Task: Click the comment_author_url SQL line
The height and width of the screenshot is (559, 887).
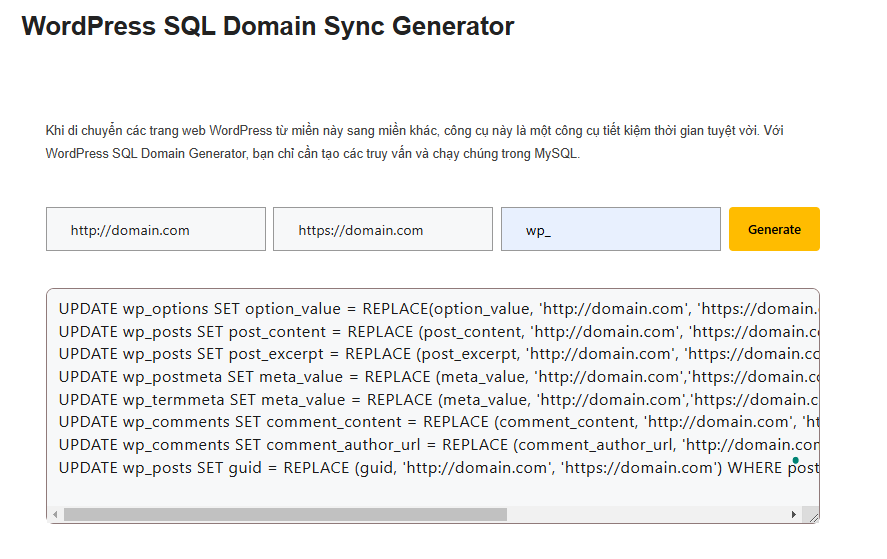Action: tap(438, 445)
